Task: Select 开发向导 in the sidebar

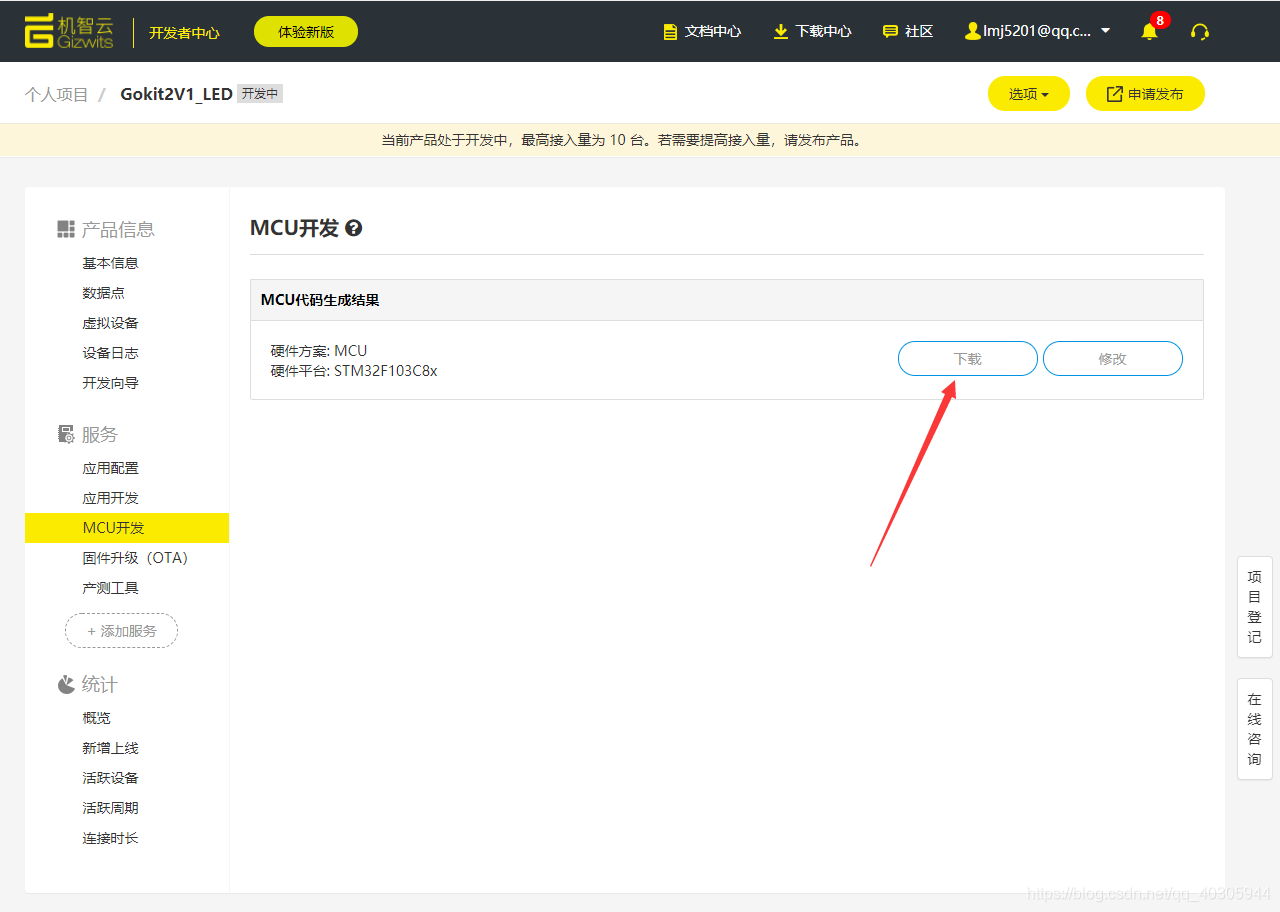Action: coord(110,383)
